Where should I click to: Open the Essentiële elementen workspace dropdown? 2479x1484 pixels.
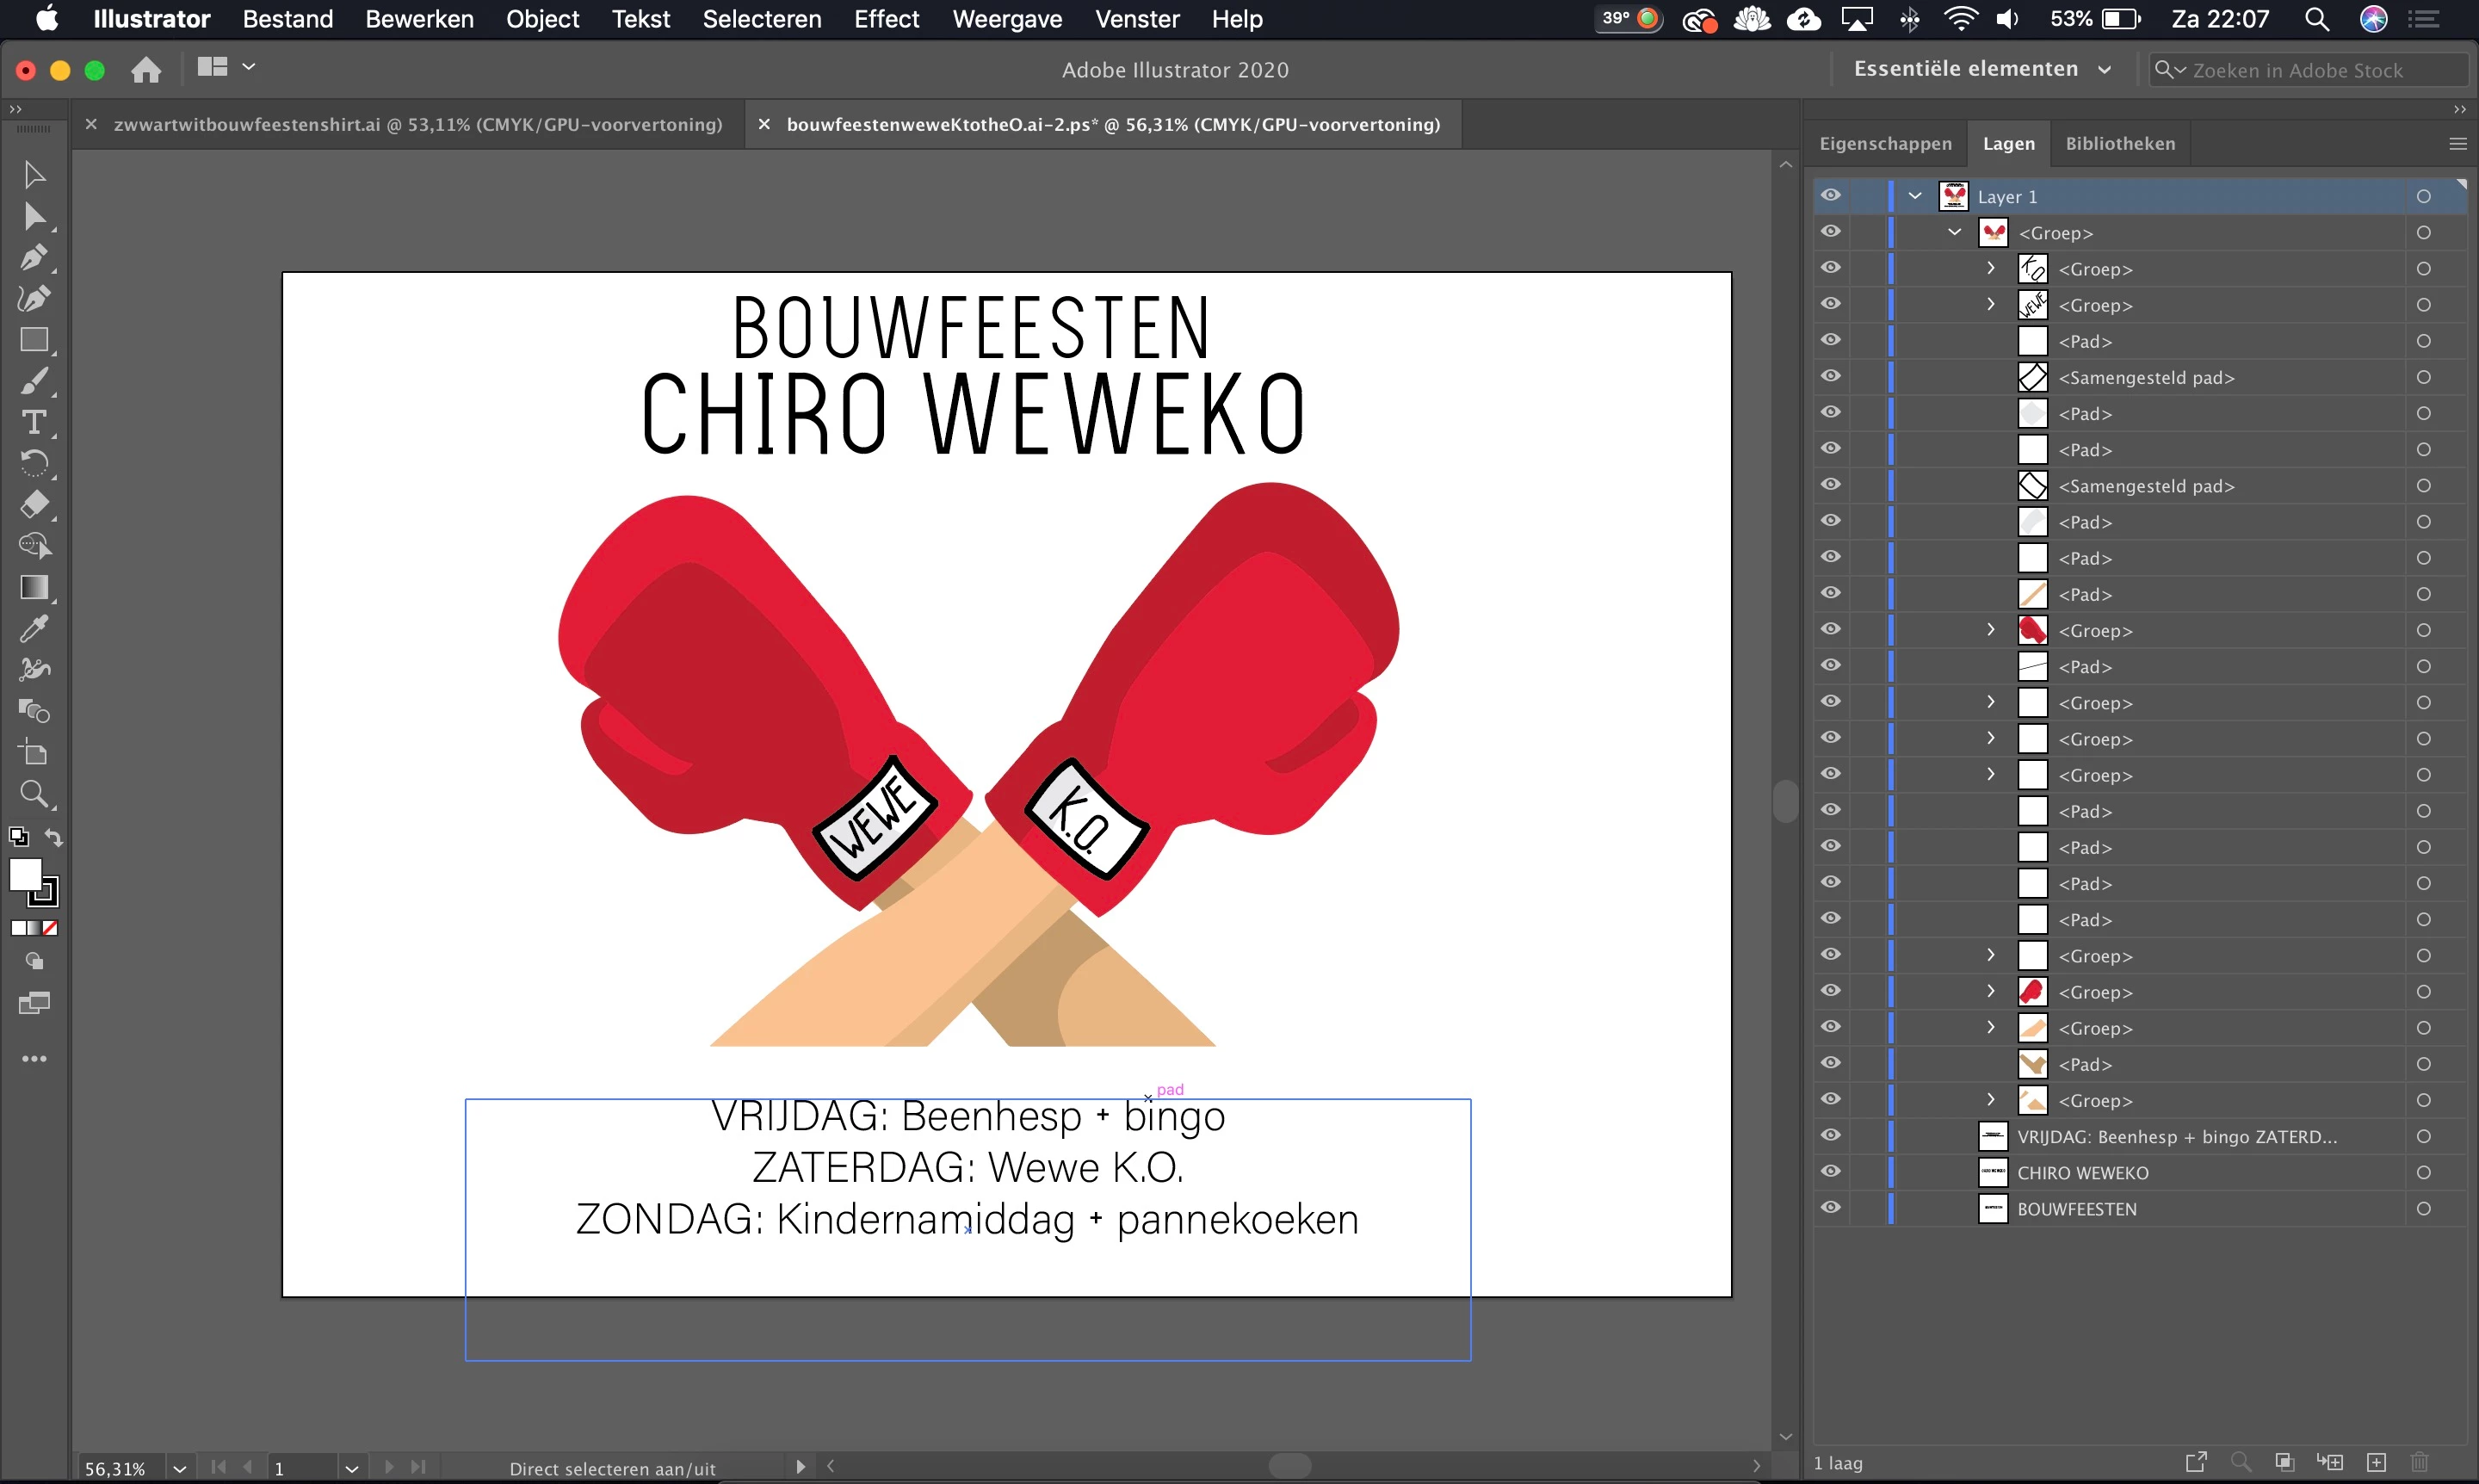pos(1981,69)
